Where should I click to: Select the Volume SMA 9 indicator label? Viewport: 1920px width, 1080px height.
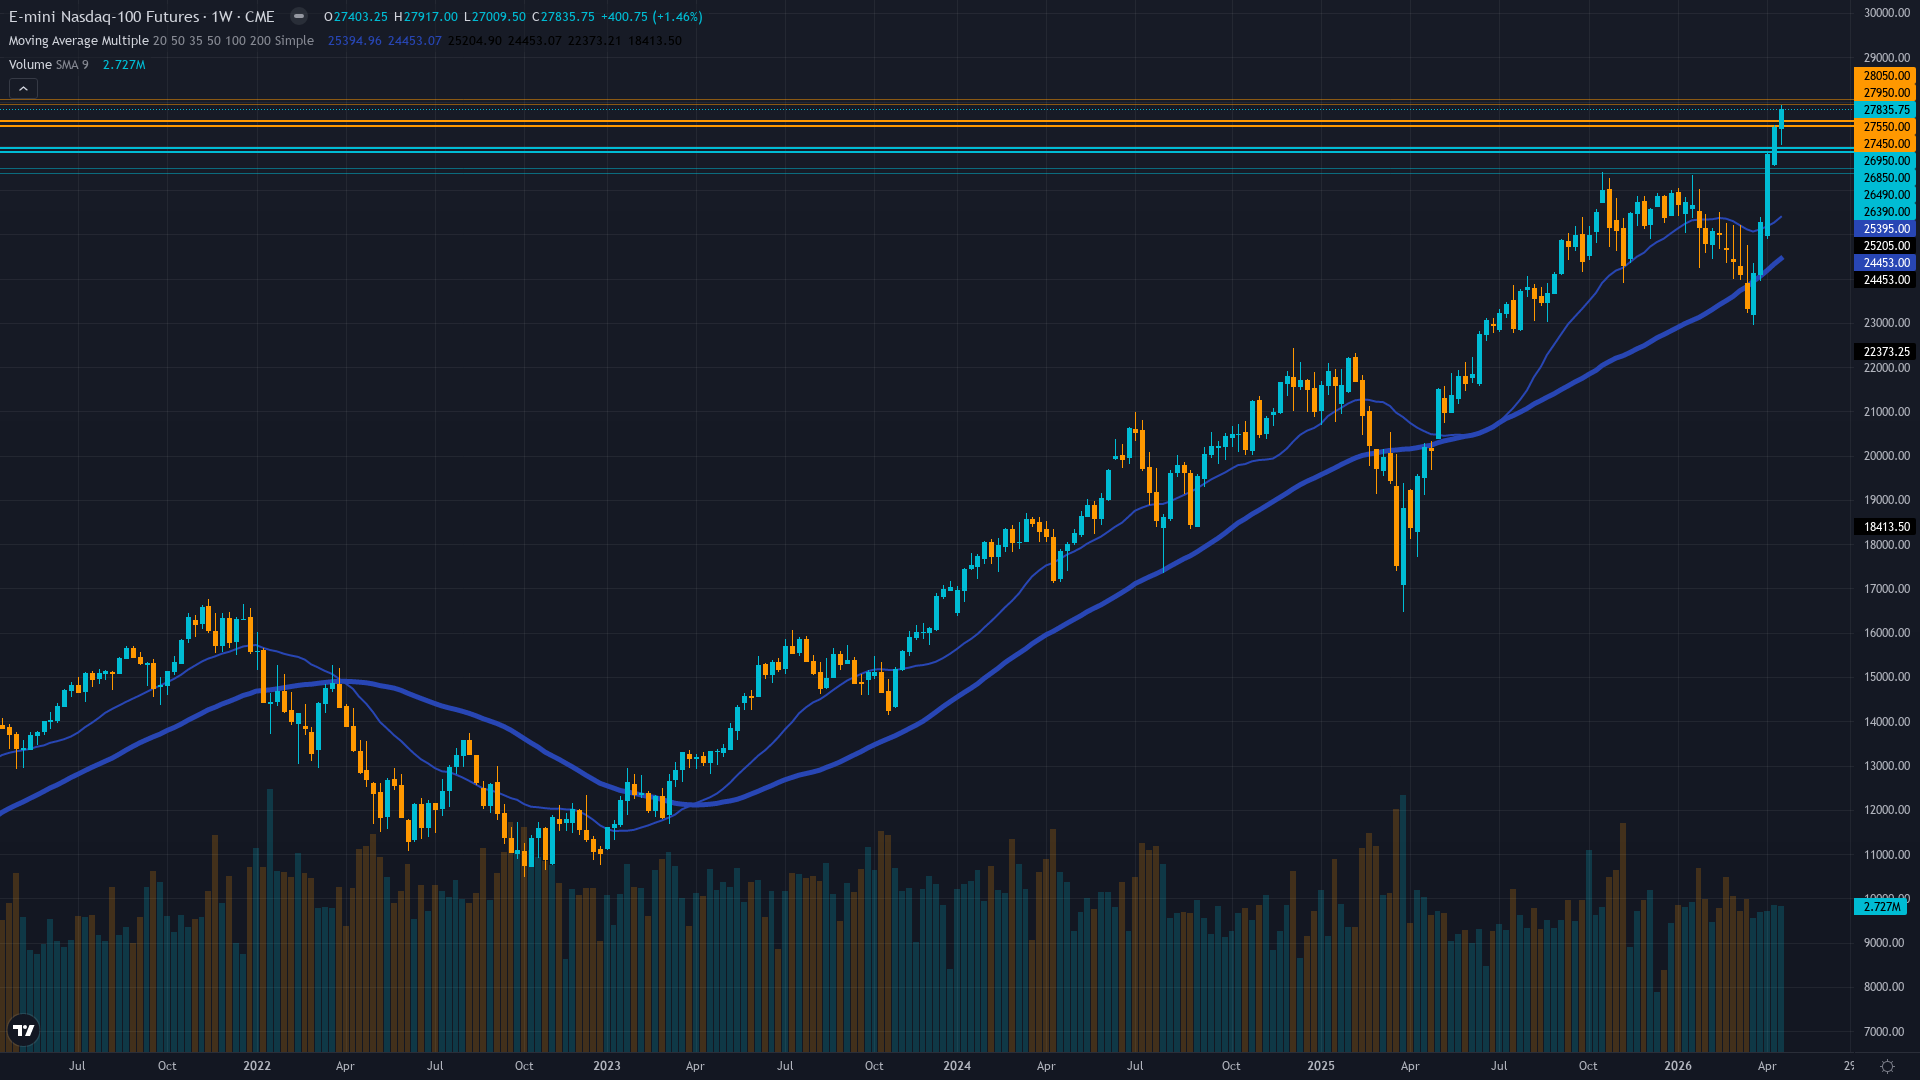coord(48,65)
